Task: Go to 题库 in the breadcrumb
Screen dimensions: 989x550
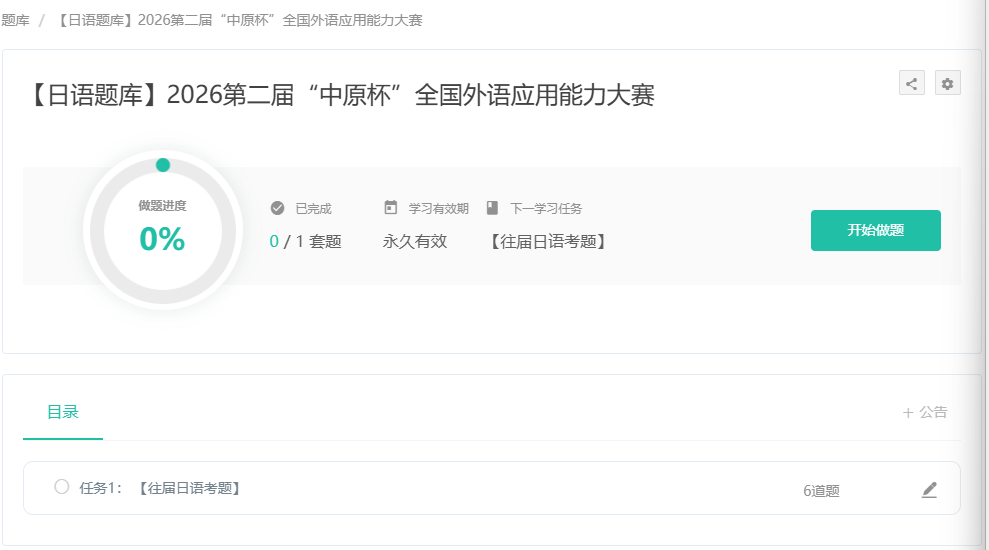Action: pos(15,20)
